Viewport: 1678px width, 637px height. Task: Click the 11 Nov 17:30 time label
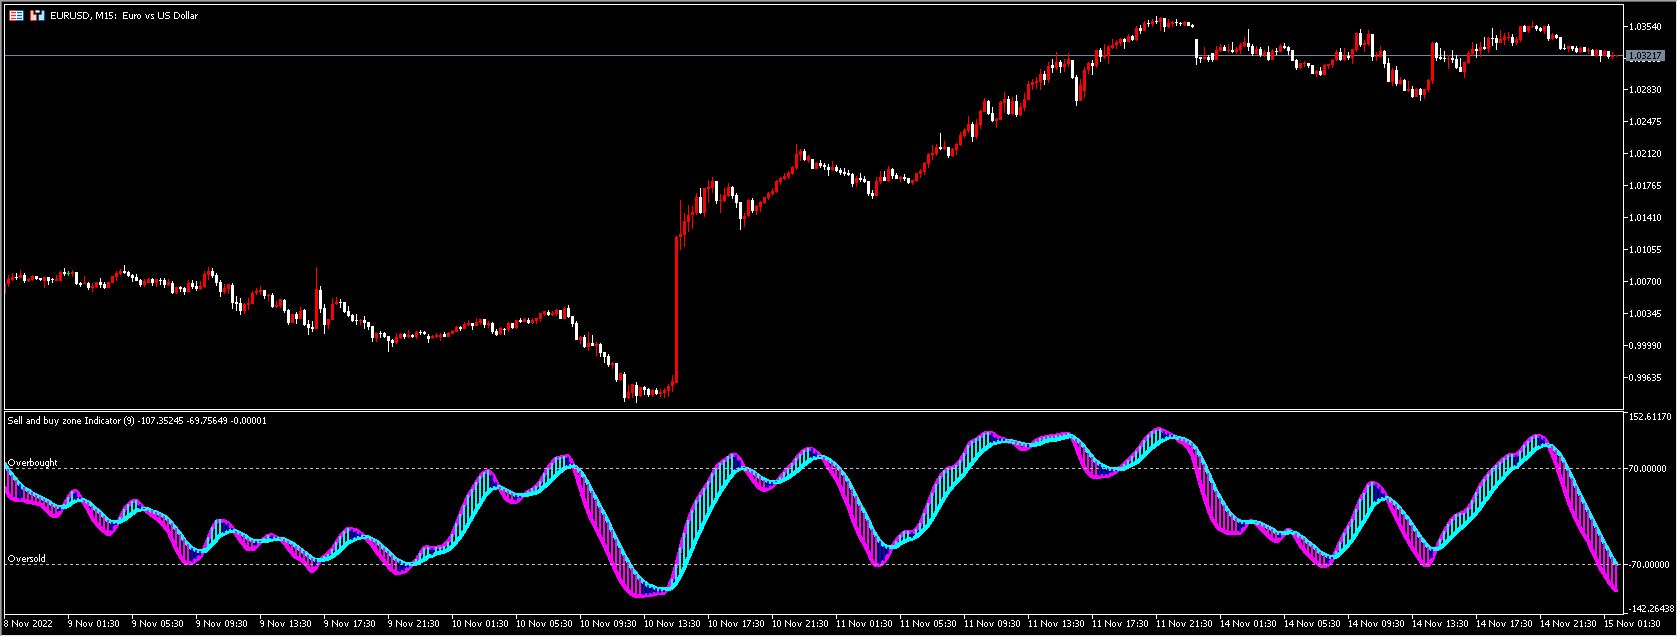pos(1120,624)
